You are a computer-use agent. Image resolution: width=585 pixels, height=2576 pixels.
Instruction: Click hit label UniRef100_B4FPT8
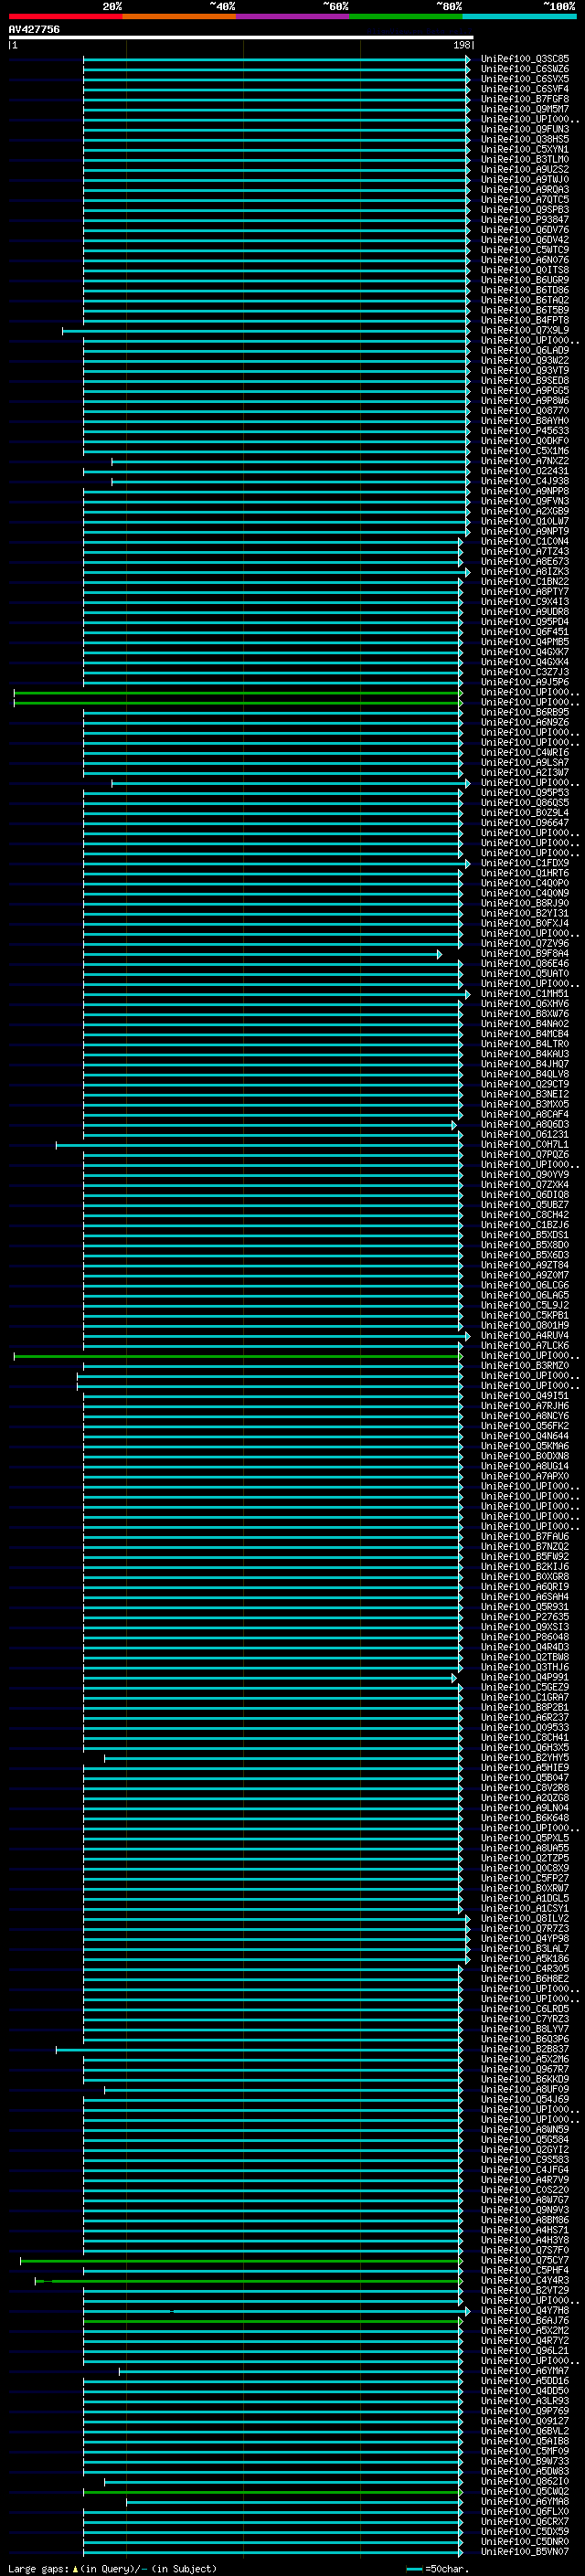(x=525, y=320)
